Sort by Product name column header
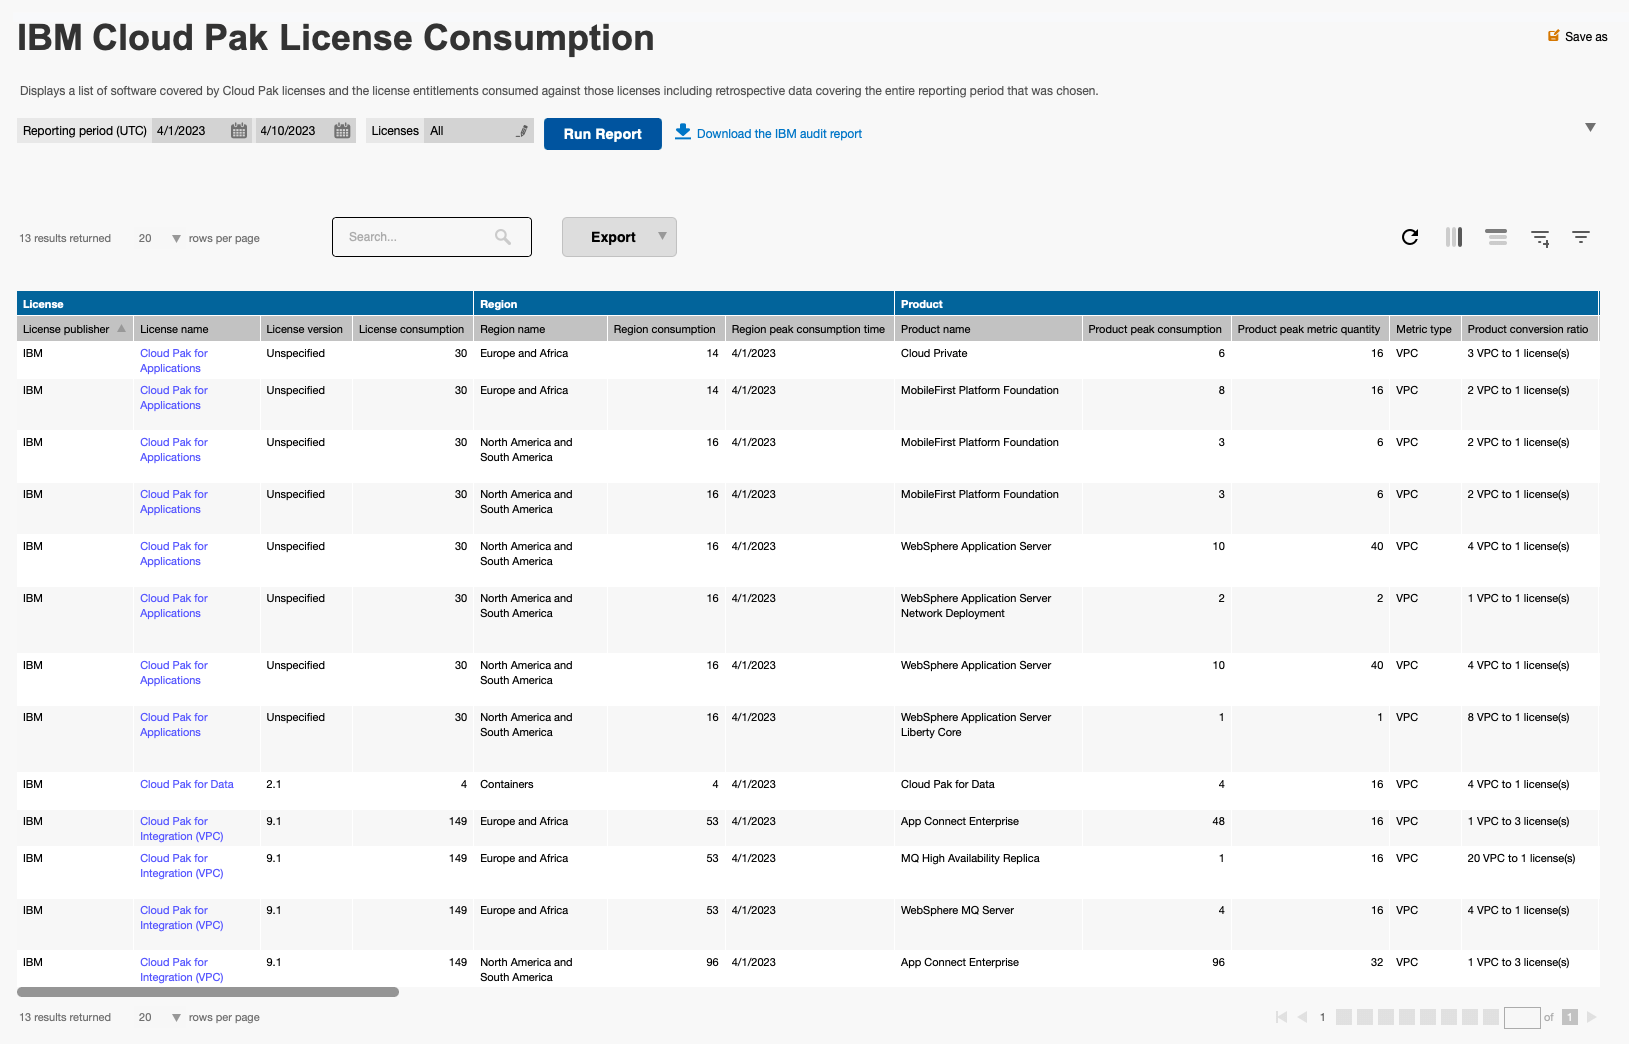Image resolution: width=1629 pixels, height=1044 pixels. (x=935, y=329)
